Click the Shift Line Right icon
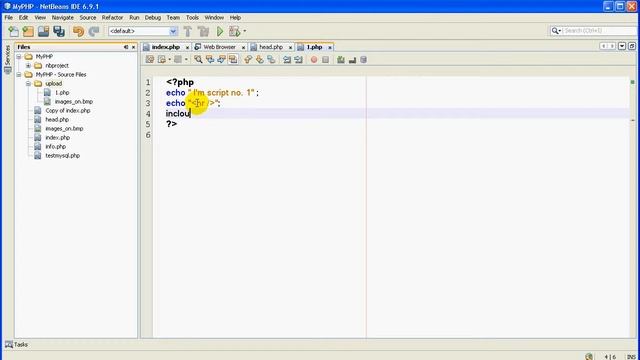The height and width of the screenshot is (360, 640). click(298, 60)
